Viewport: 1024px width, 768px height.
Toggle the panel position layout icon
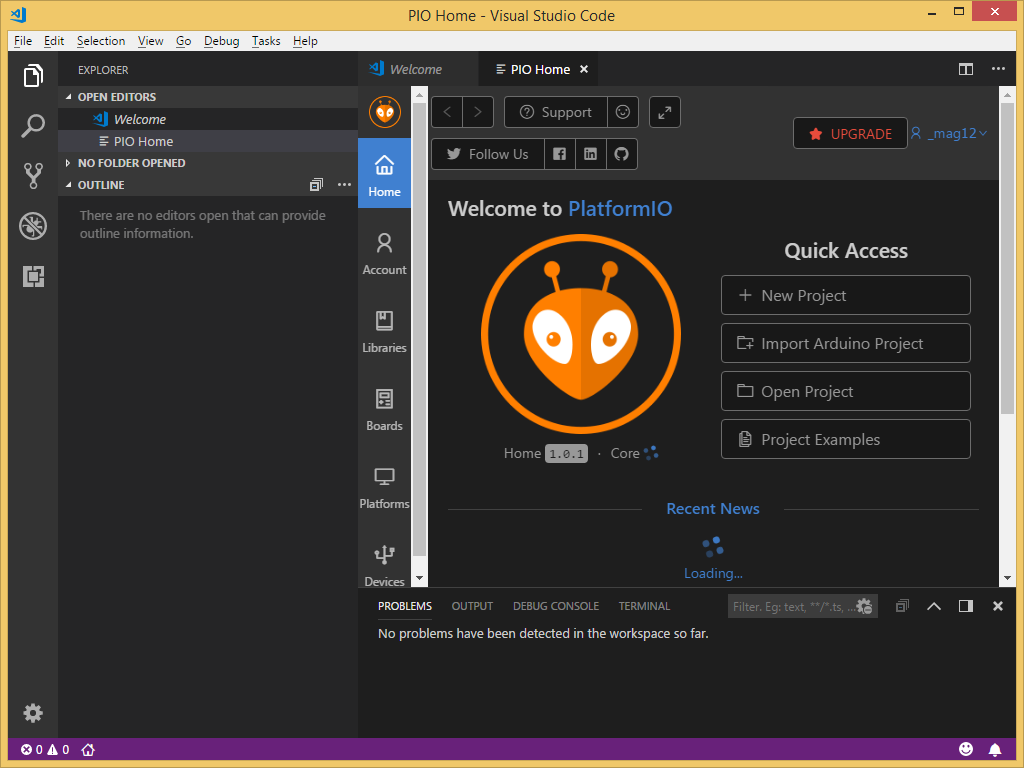tap(965, 605)
